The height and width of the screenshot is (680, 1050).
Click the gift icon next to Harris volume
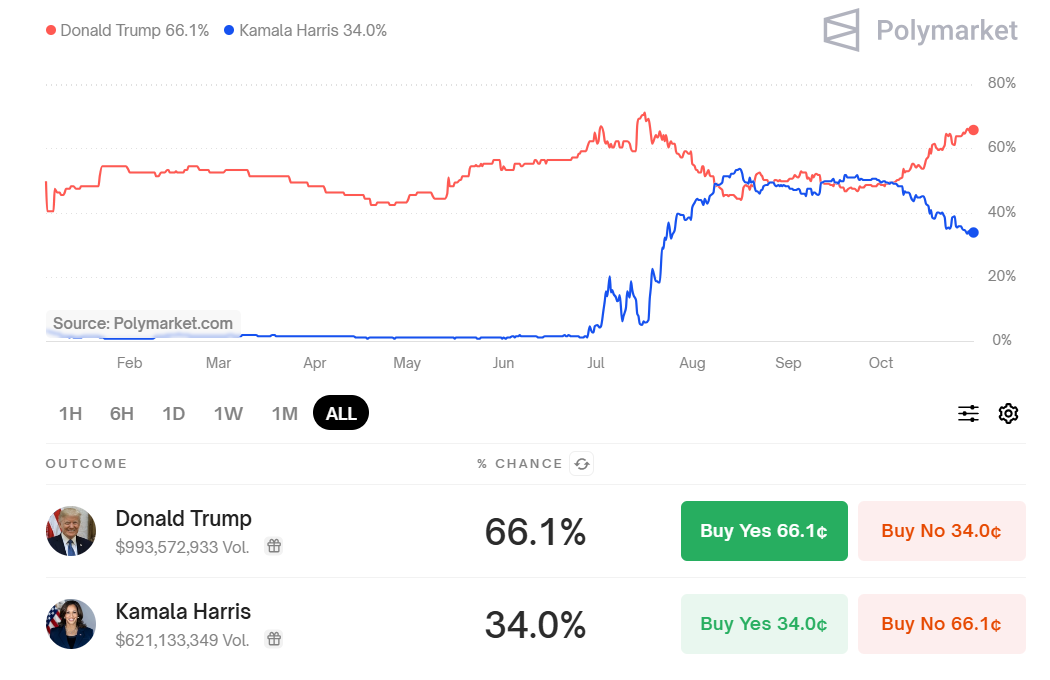(273, 639)
